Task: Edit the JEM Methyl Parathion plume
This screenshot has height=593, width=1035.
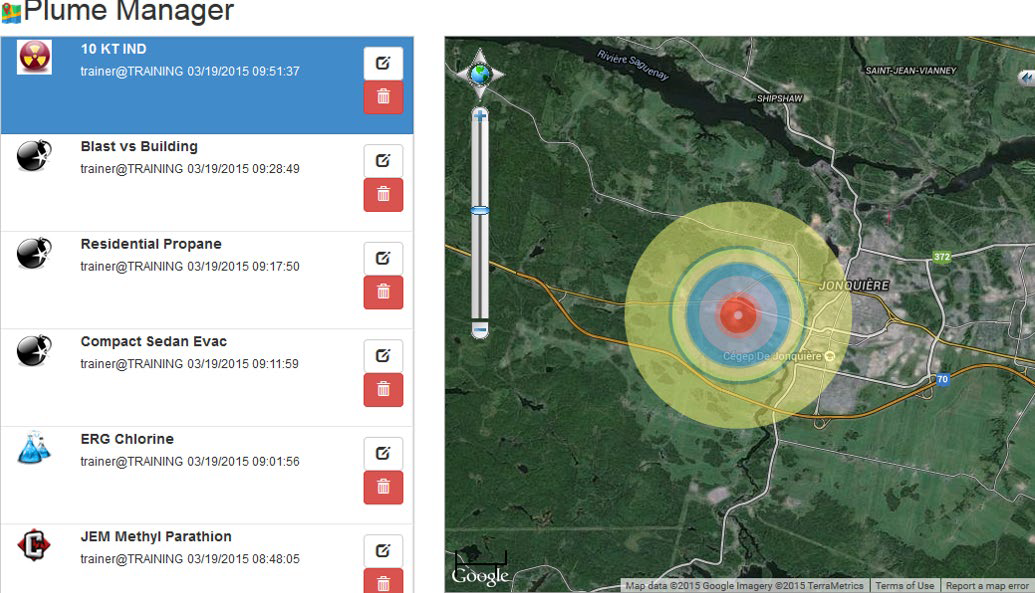Action: 383,551
